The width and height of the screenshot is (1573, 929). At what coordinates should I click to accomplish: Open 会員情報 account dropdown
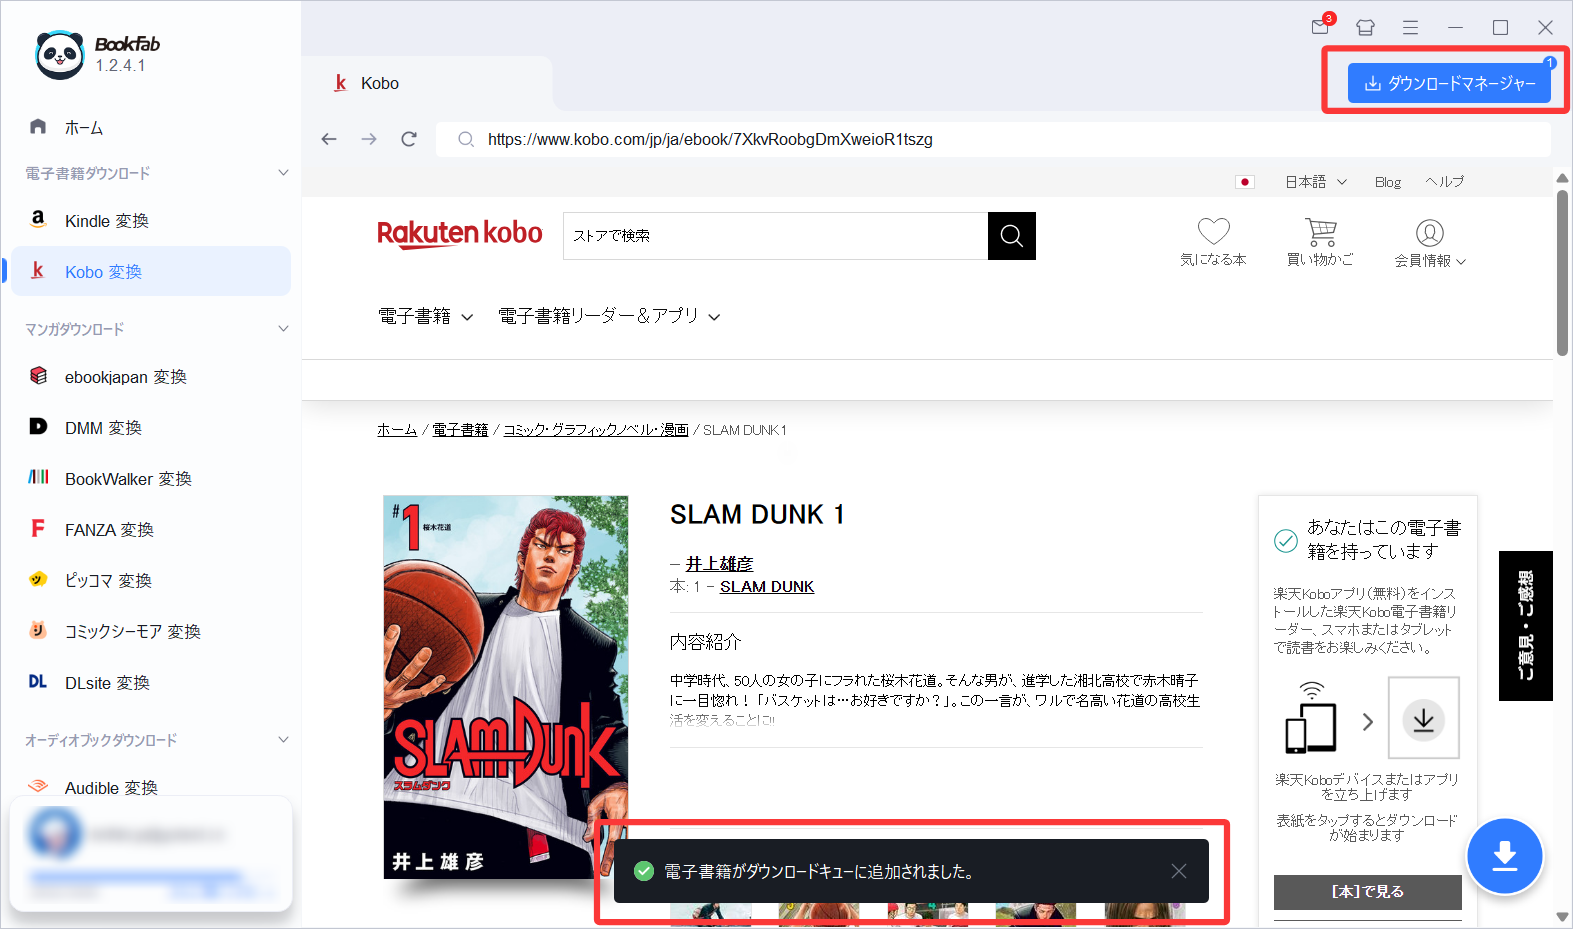click(x=1430, y=244)
